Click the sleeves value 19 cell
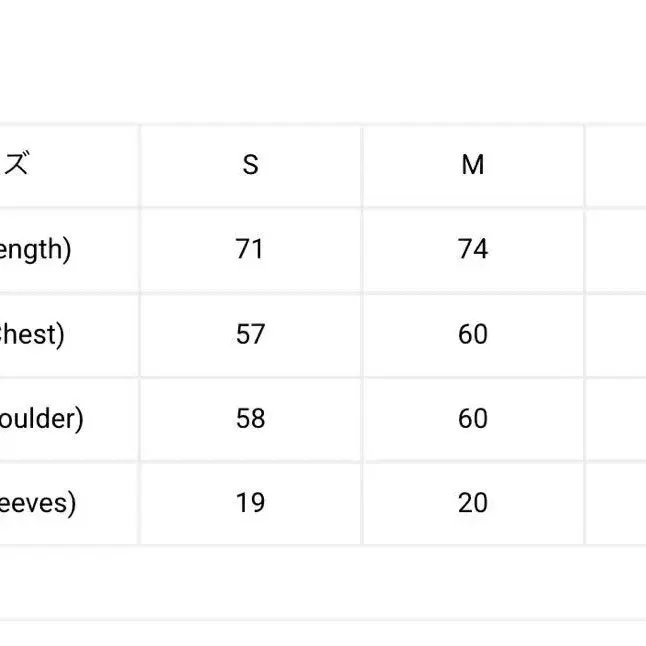 250,503
